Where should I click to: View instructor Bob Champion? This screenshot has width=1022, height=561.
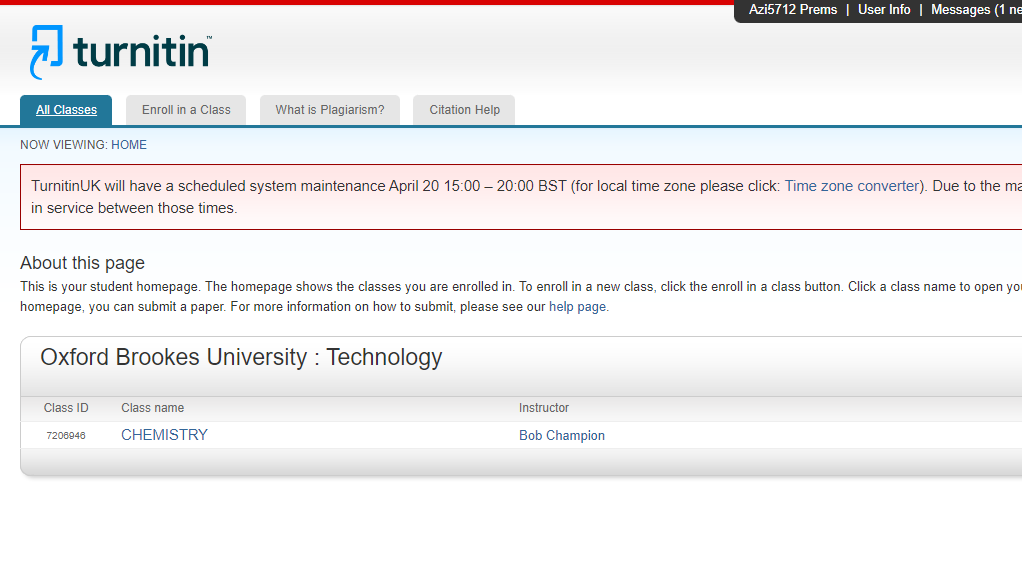click(x=562, y=435)
